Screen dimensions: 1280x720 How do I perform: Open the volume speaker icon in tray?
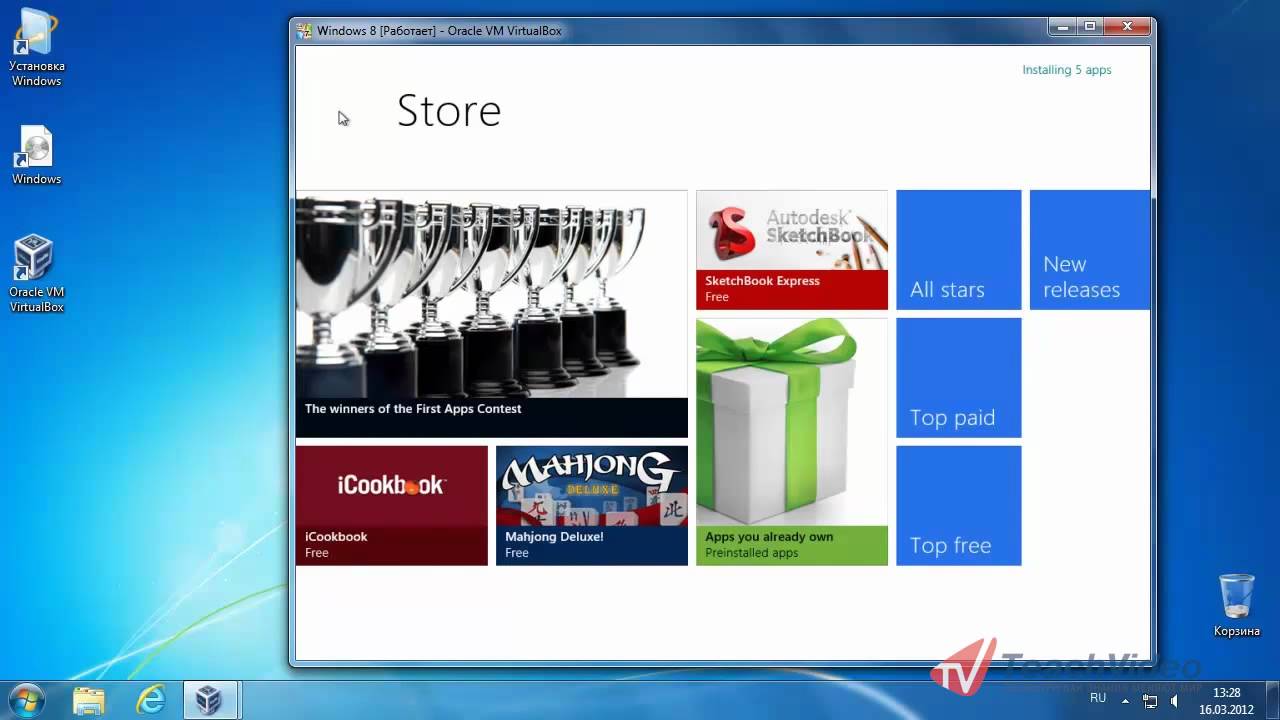1176,700
